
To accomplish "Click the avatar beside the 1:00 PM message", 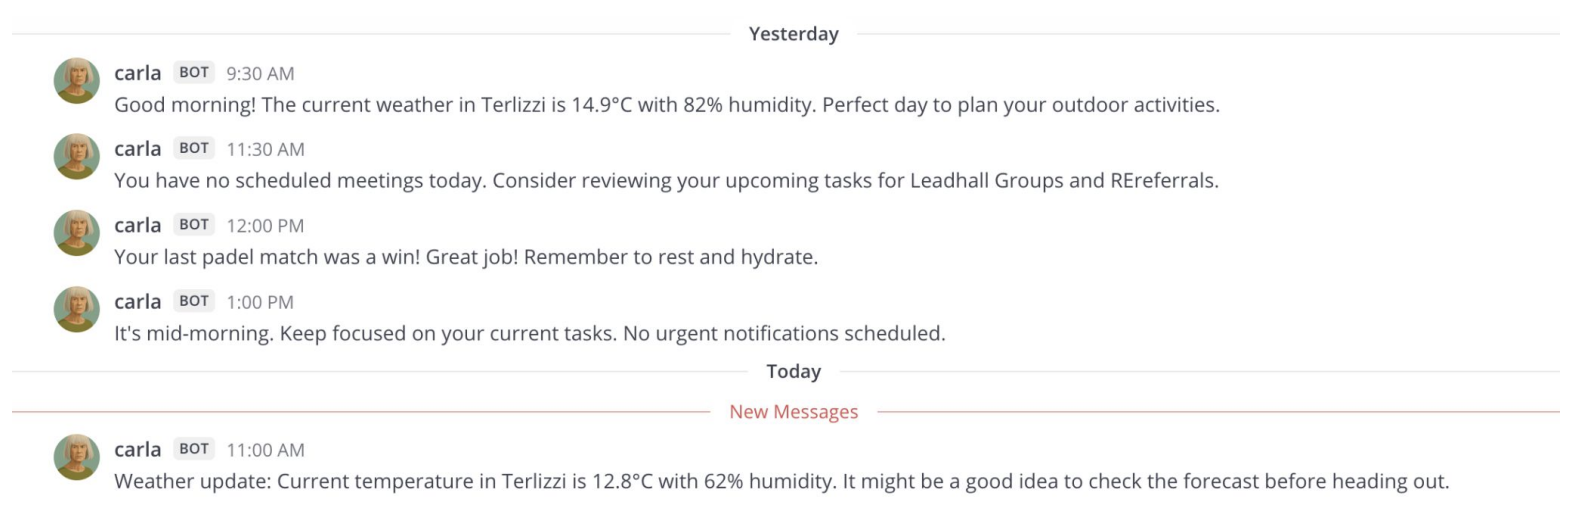I will [76, 309].
